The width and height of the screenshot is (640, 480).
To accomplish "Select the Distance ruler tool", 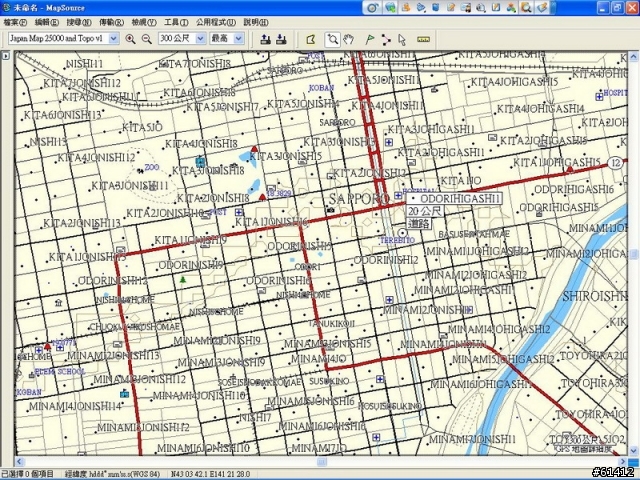I will [424, 39].
